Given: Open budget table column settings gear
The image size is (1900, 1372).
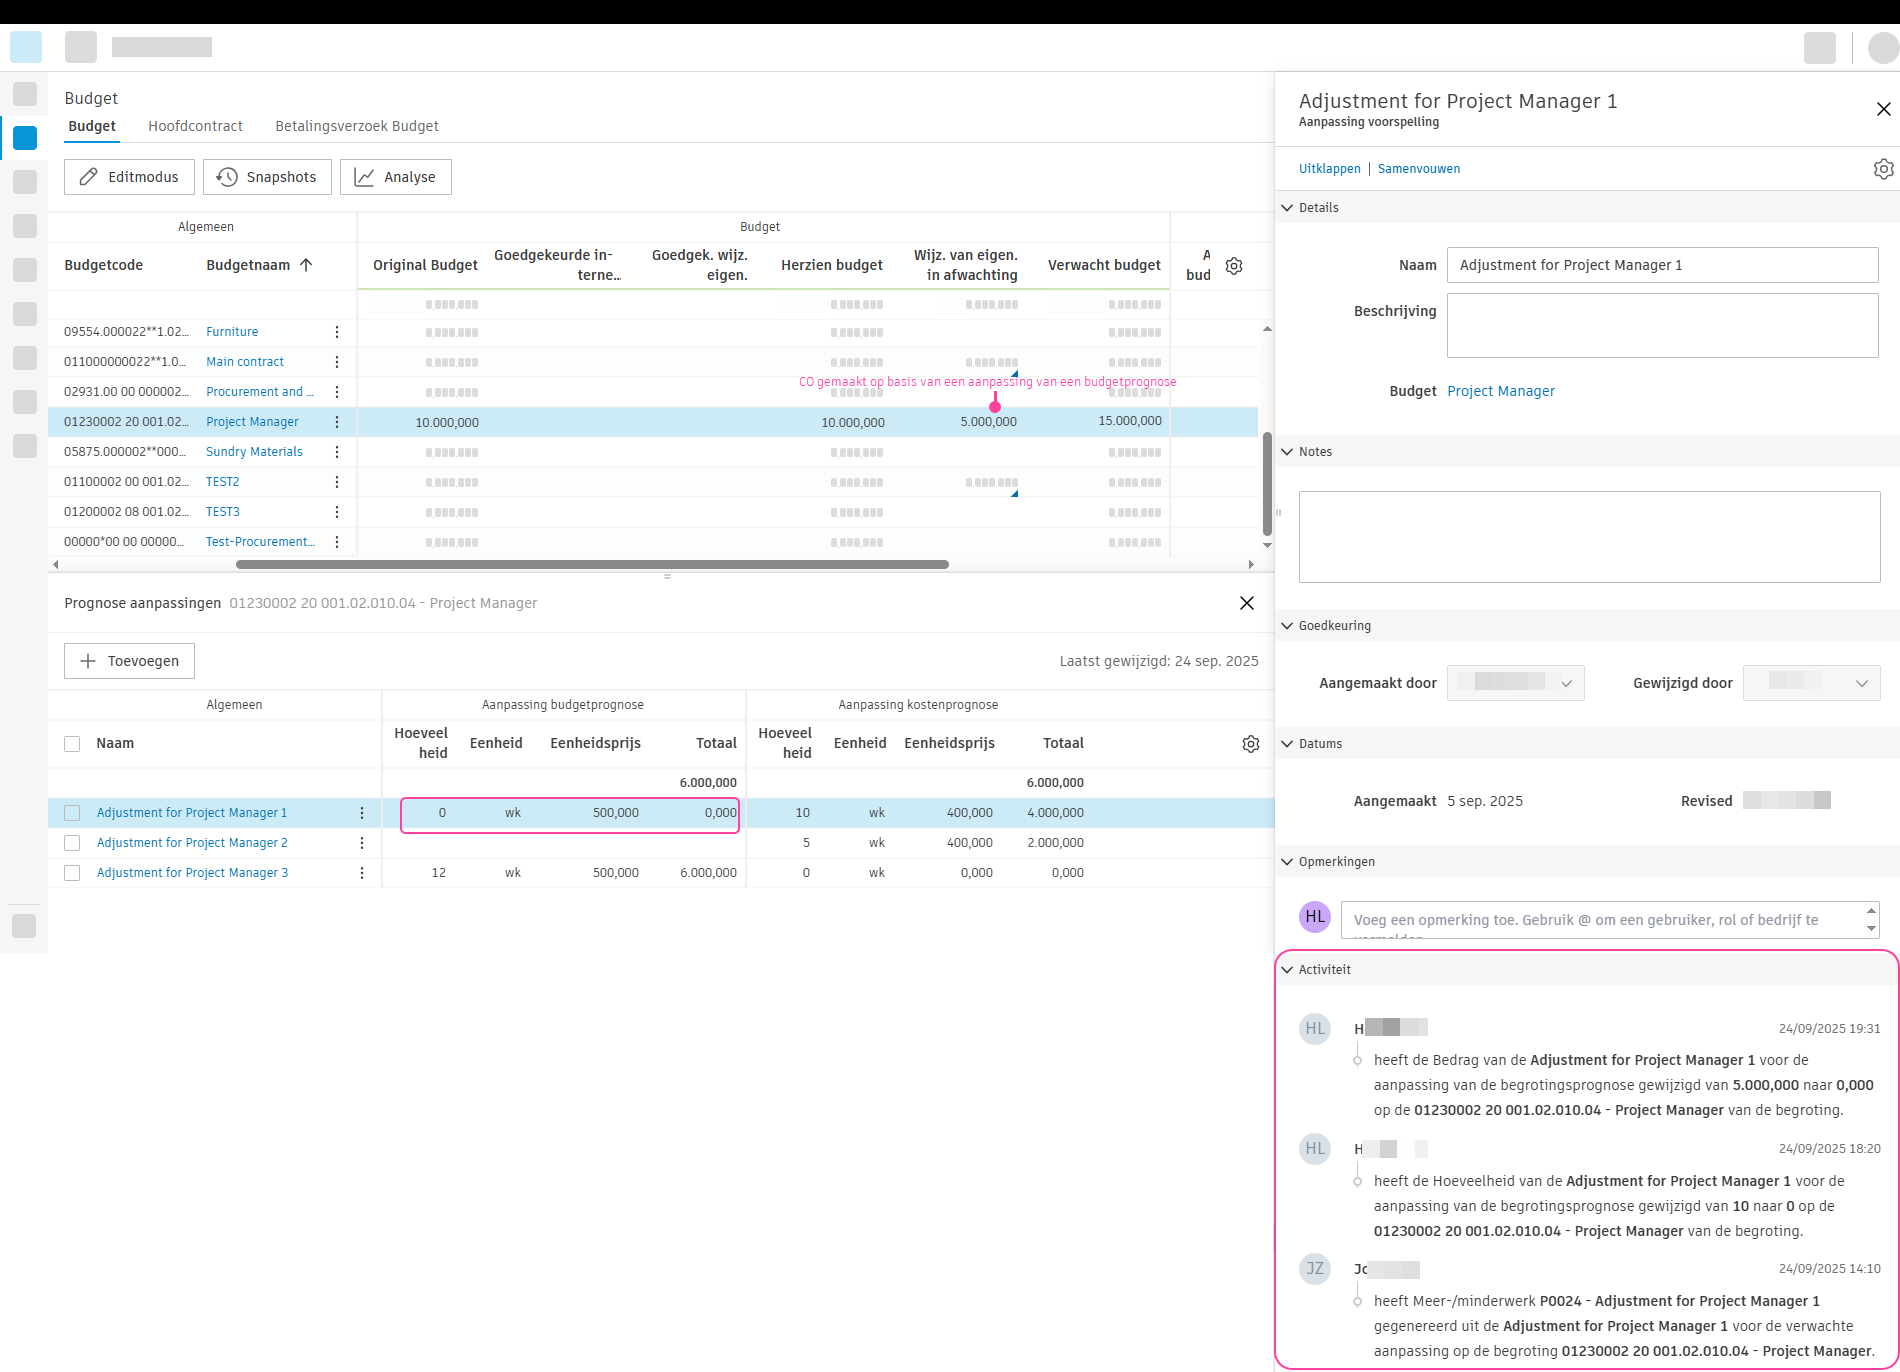Looking at the screenshot, I should pyautogui.click(x=1234, y=266).
